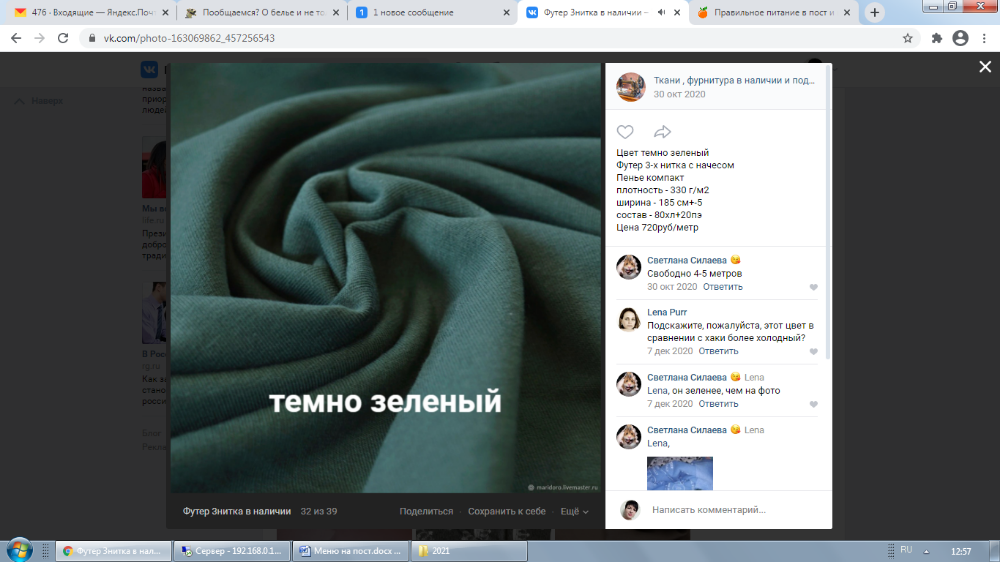Switch RU language indicator in tray
This screenshot has width=1000, height=562.
[x=906, y=550]
